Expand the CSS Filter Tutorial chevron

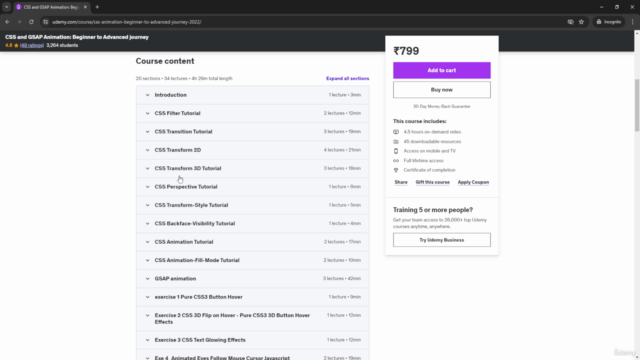coord(147,113)
